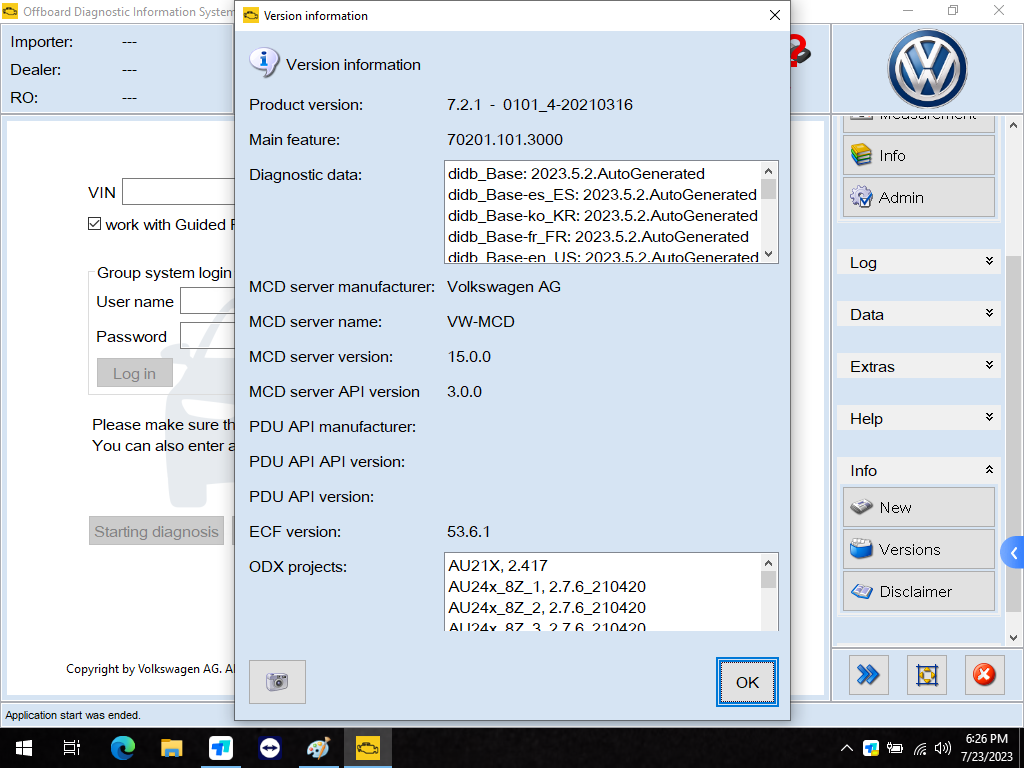Click the red cancel X icon
The height and width of the screenshot is (768, 1024).
984,676
